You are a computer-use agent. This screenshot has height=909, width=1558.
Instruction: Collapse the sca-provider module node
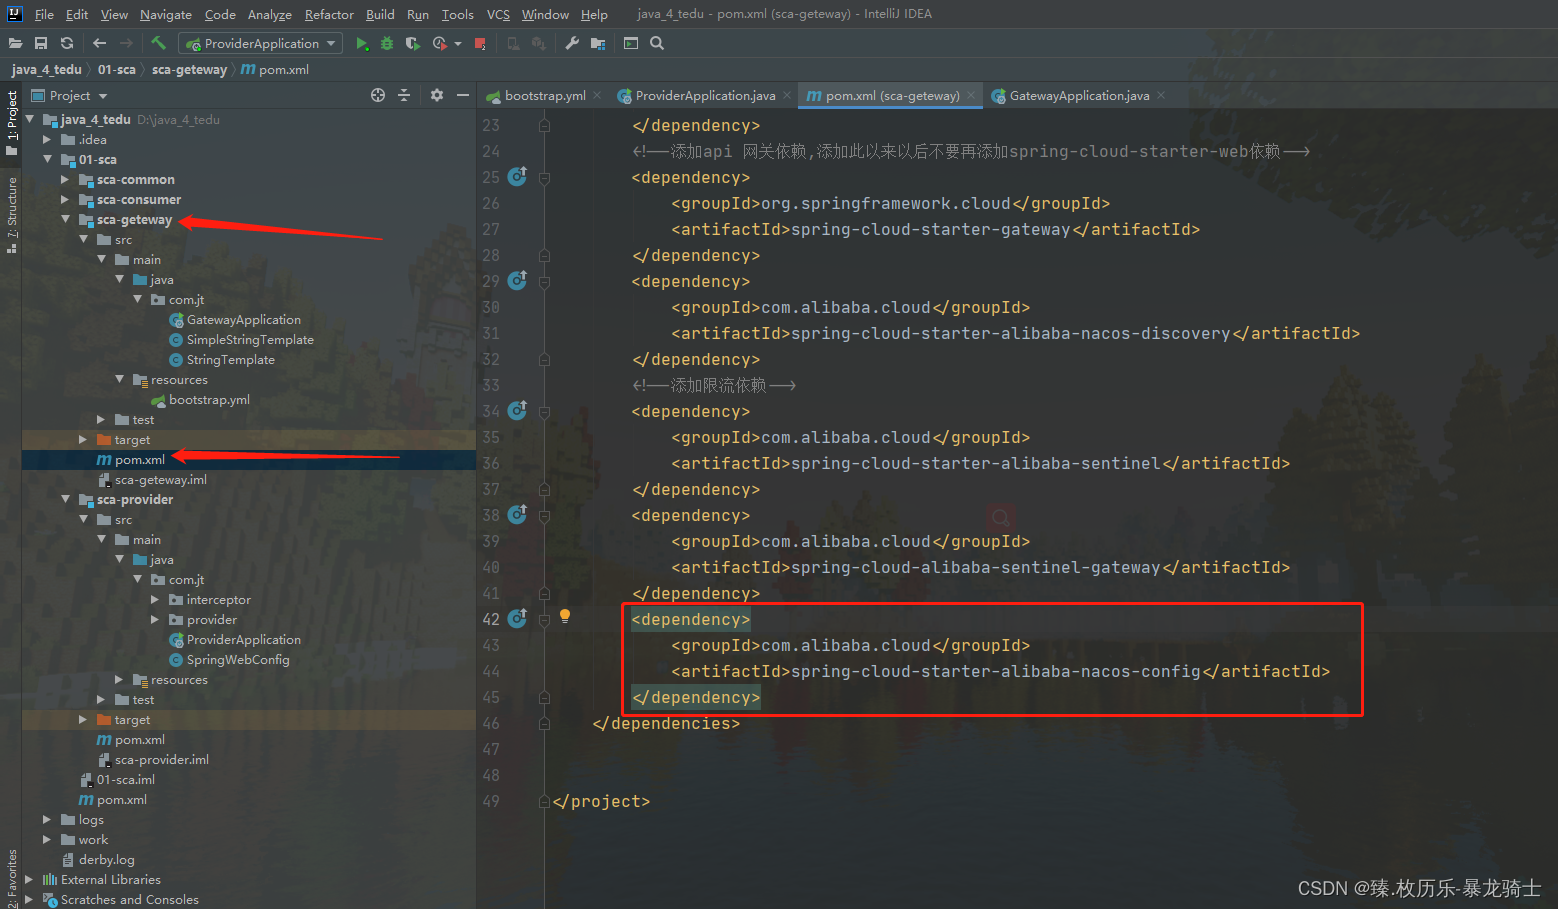[66, 499]
